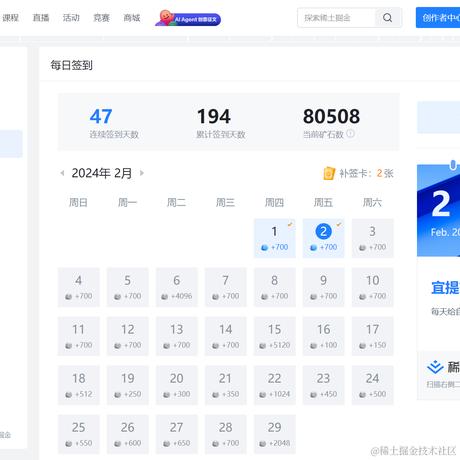This screenshot has width=460, height=460.
Task: Click ore icon on day 4
Action: (69, 296)
